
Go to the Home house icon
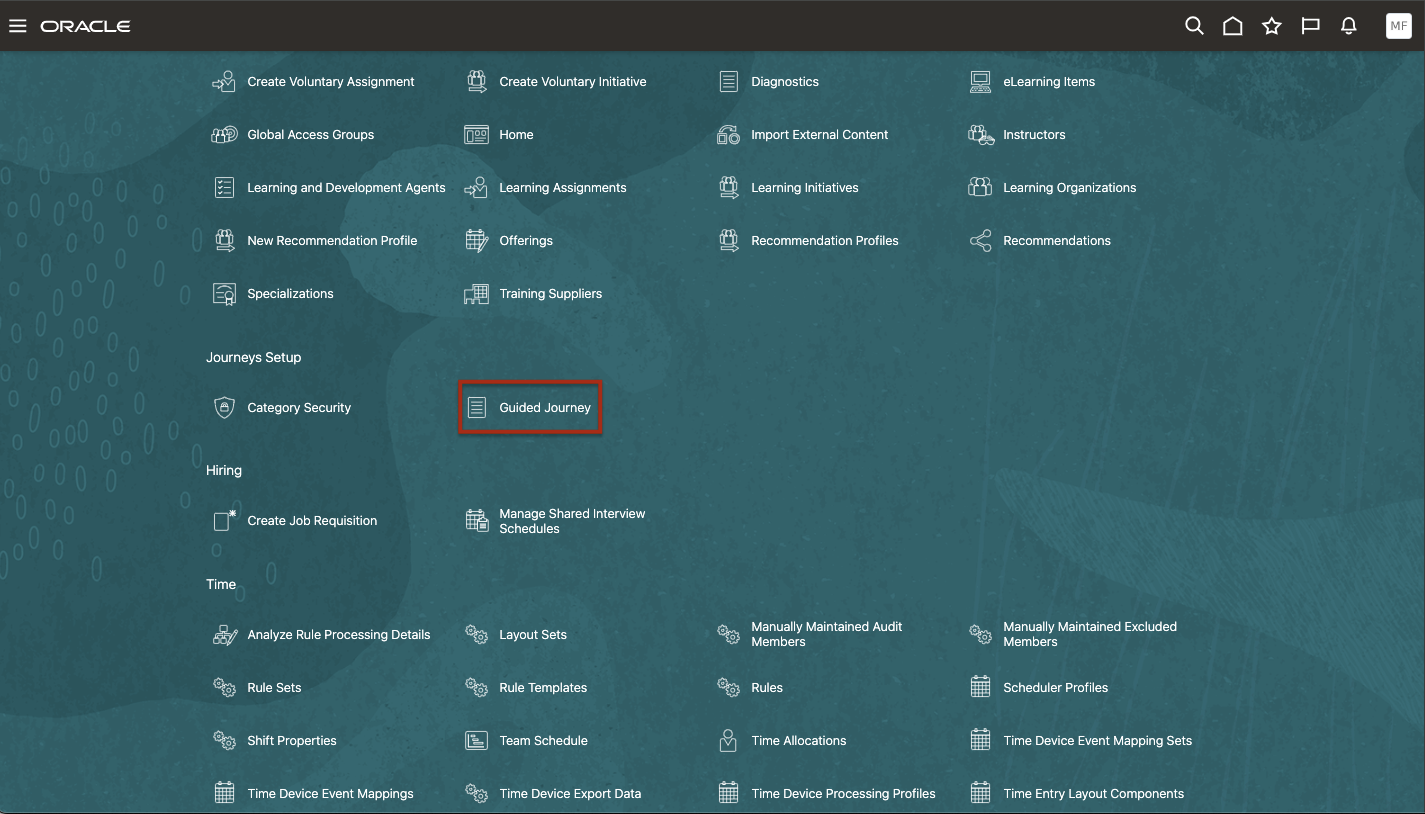point(1233,26)
